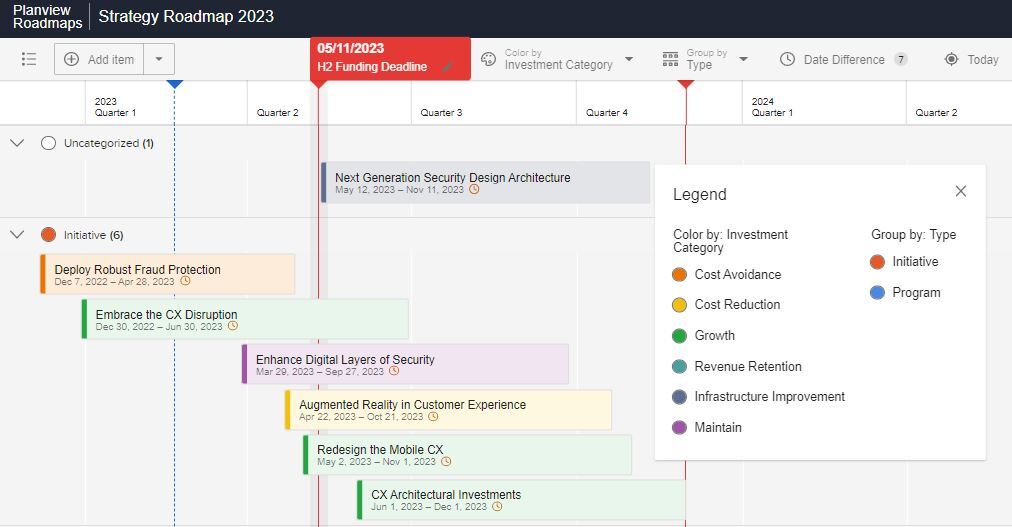Select the Uncategorized group circle
This screenshot has width=1012, height=527.
coord(48,143)
